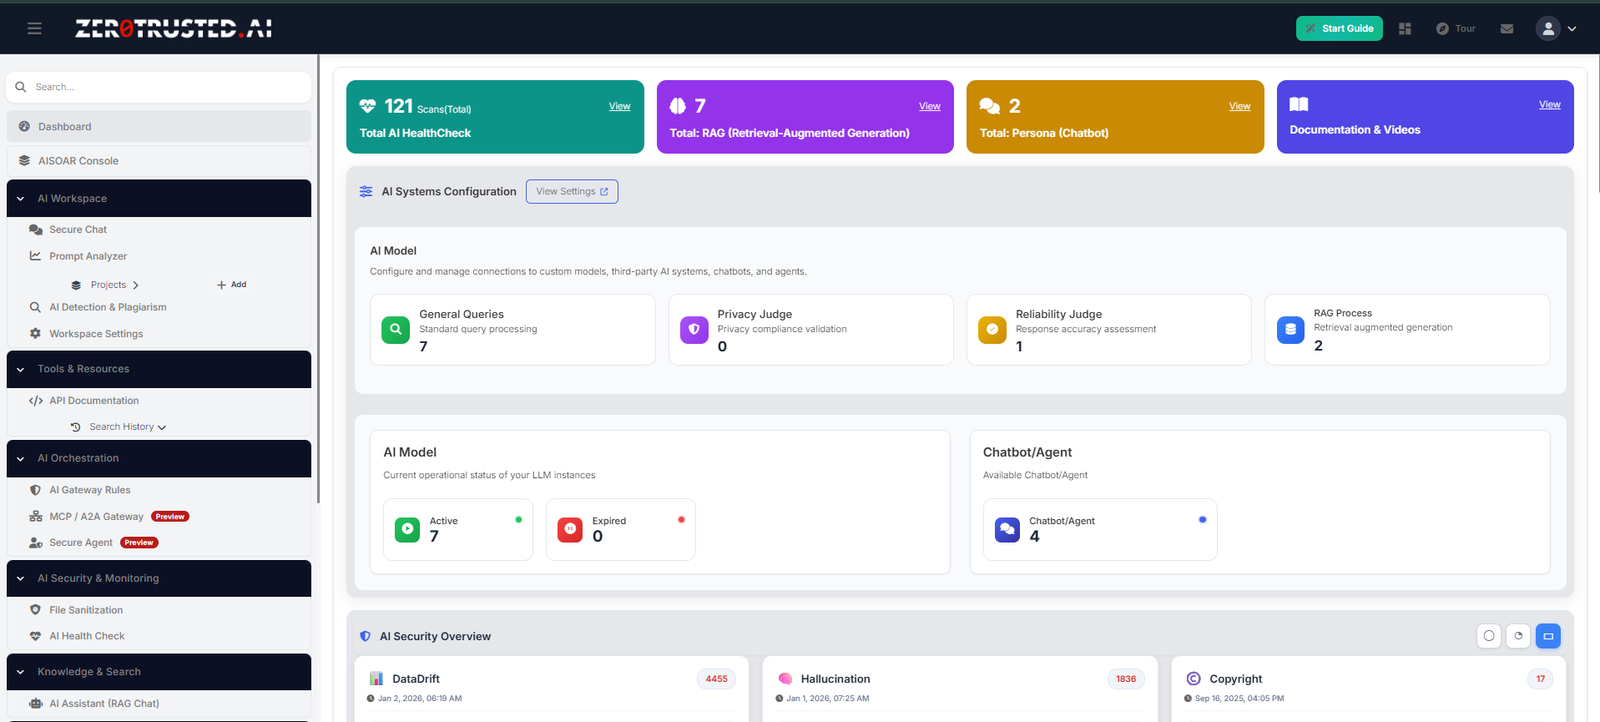The height and width of the screenshot is (722, 1600).
Task: Click the Privacy Judge shield icon
Action: [x=694, y=329]
